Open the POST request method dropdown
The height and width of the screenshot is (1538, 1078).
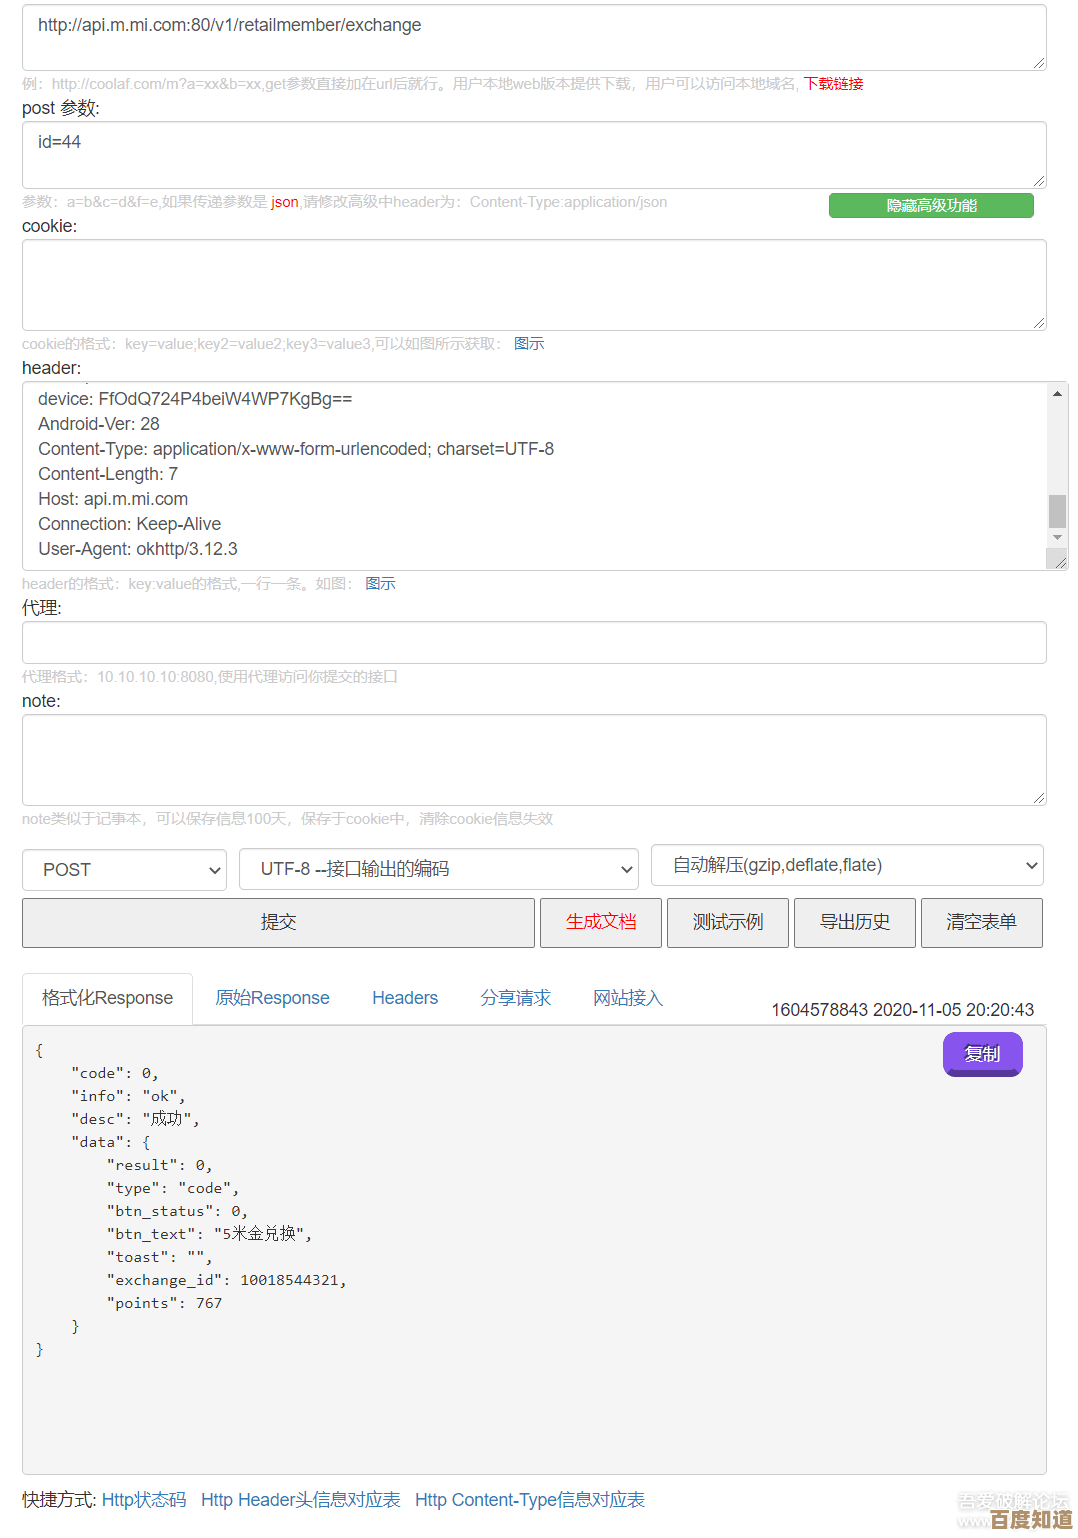tap(125, 869)
